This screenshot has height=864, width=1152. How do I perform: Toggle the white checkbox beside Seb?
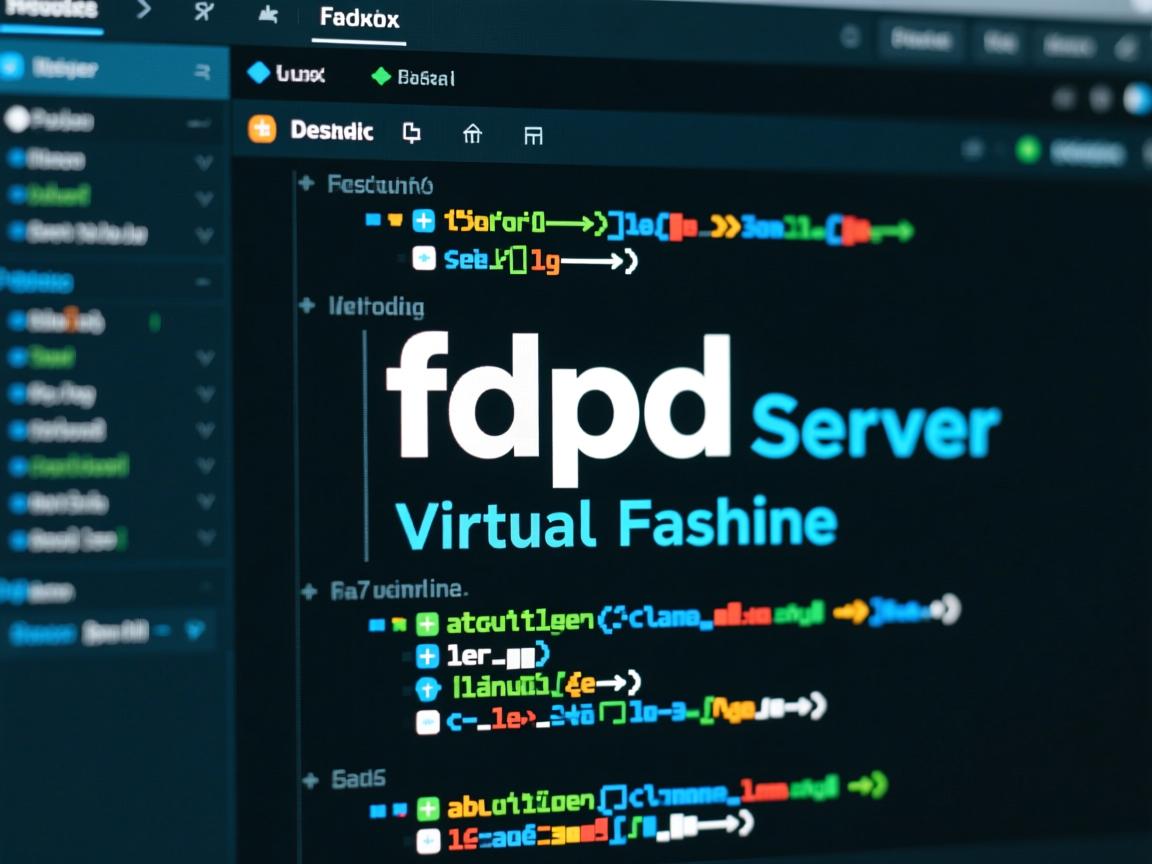coord(424,260)
